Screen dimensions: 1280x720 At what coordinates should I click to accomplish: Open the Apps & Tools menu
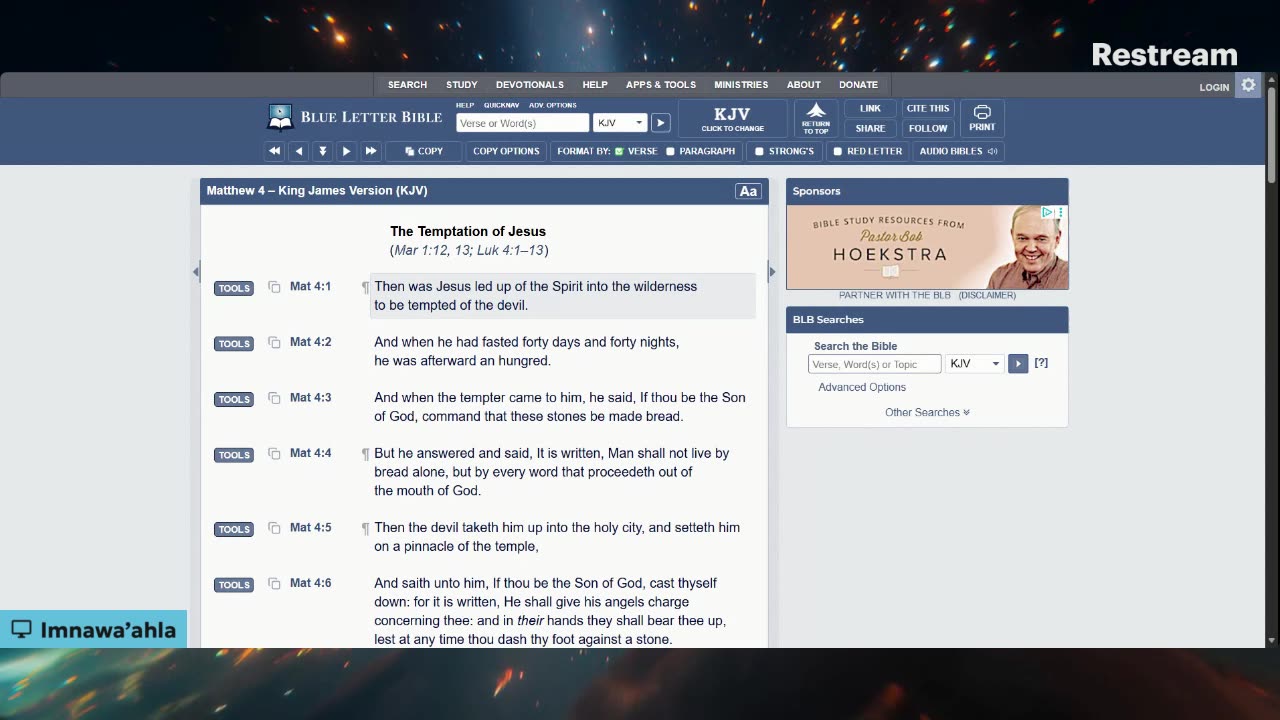click(660, 85)
